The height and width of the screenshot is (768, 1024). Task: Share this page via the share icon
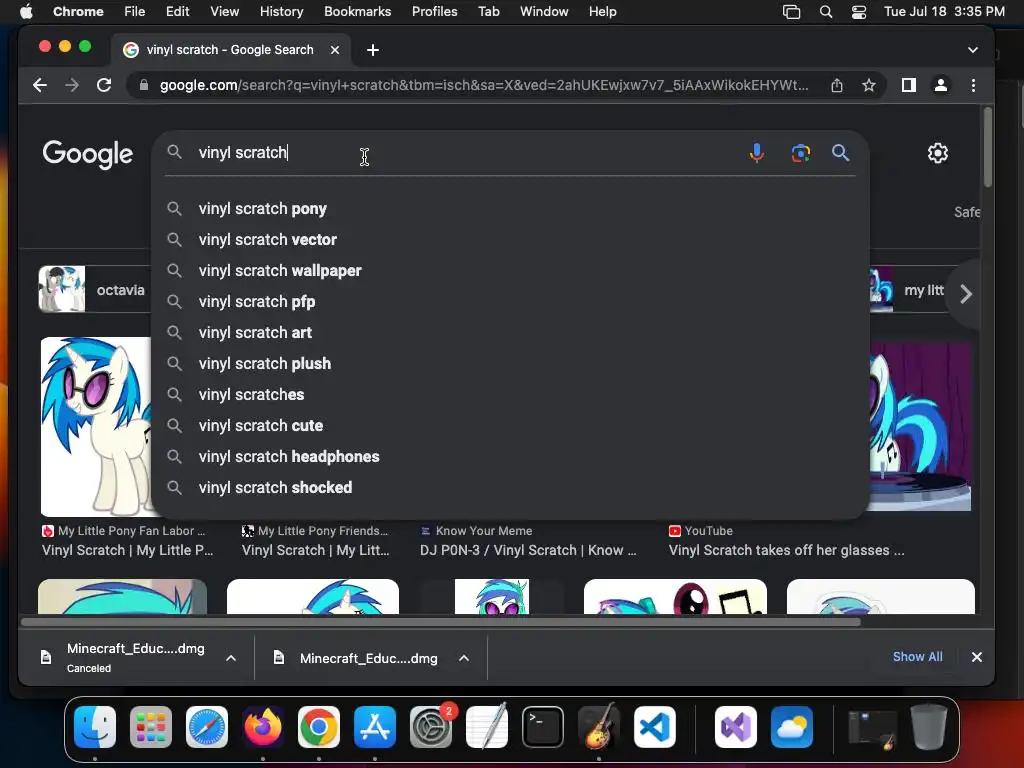click(x=837, y=85)
